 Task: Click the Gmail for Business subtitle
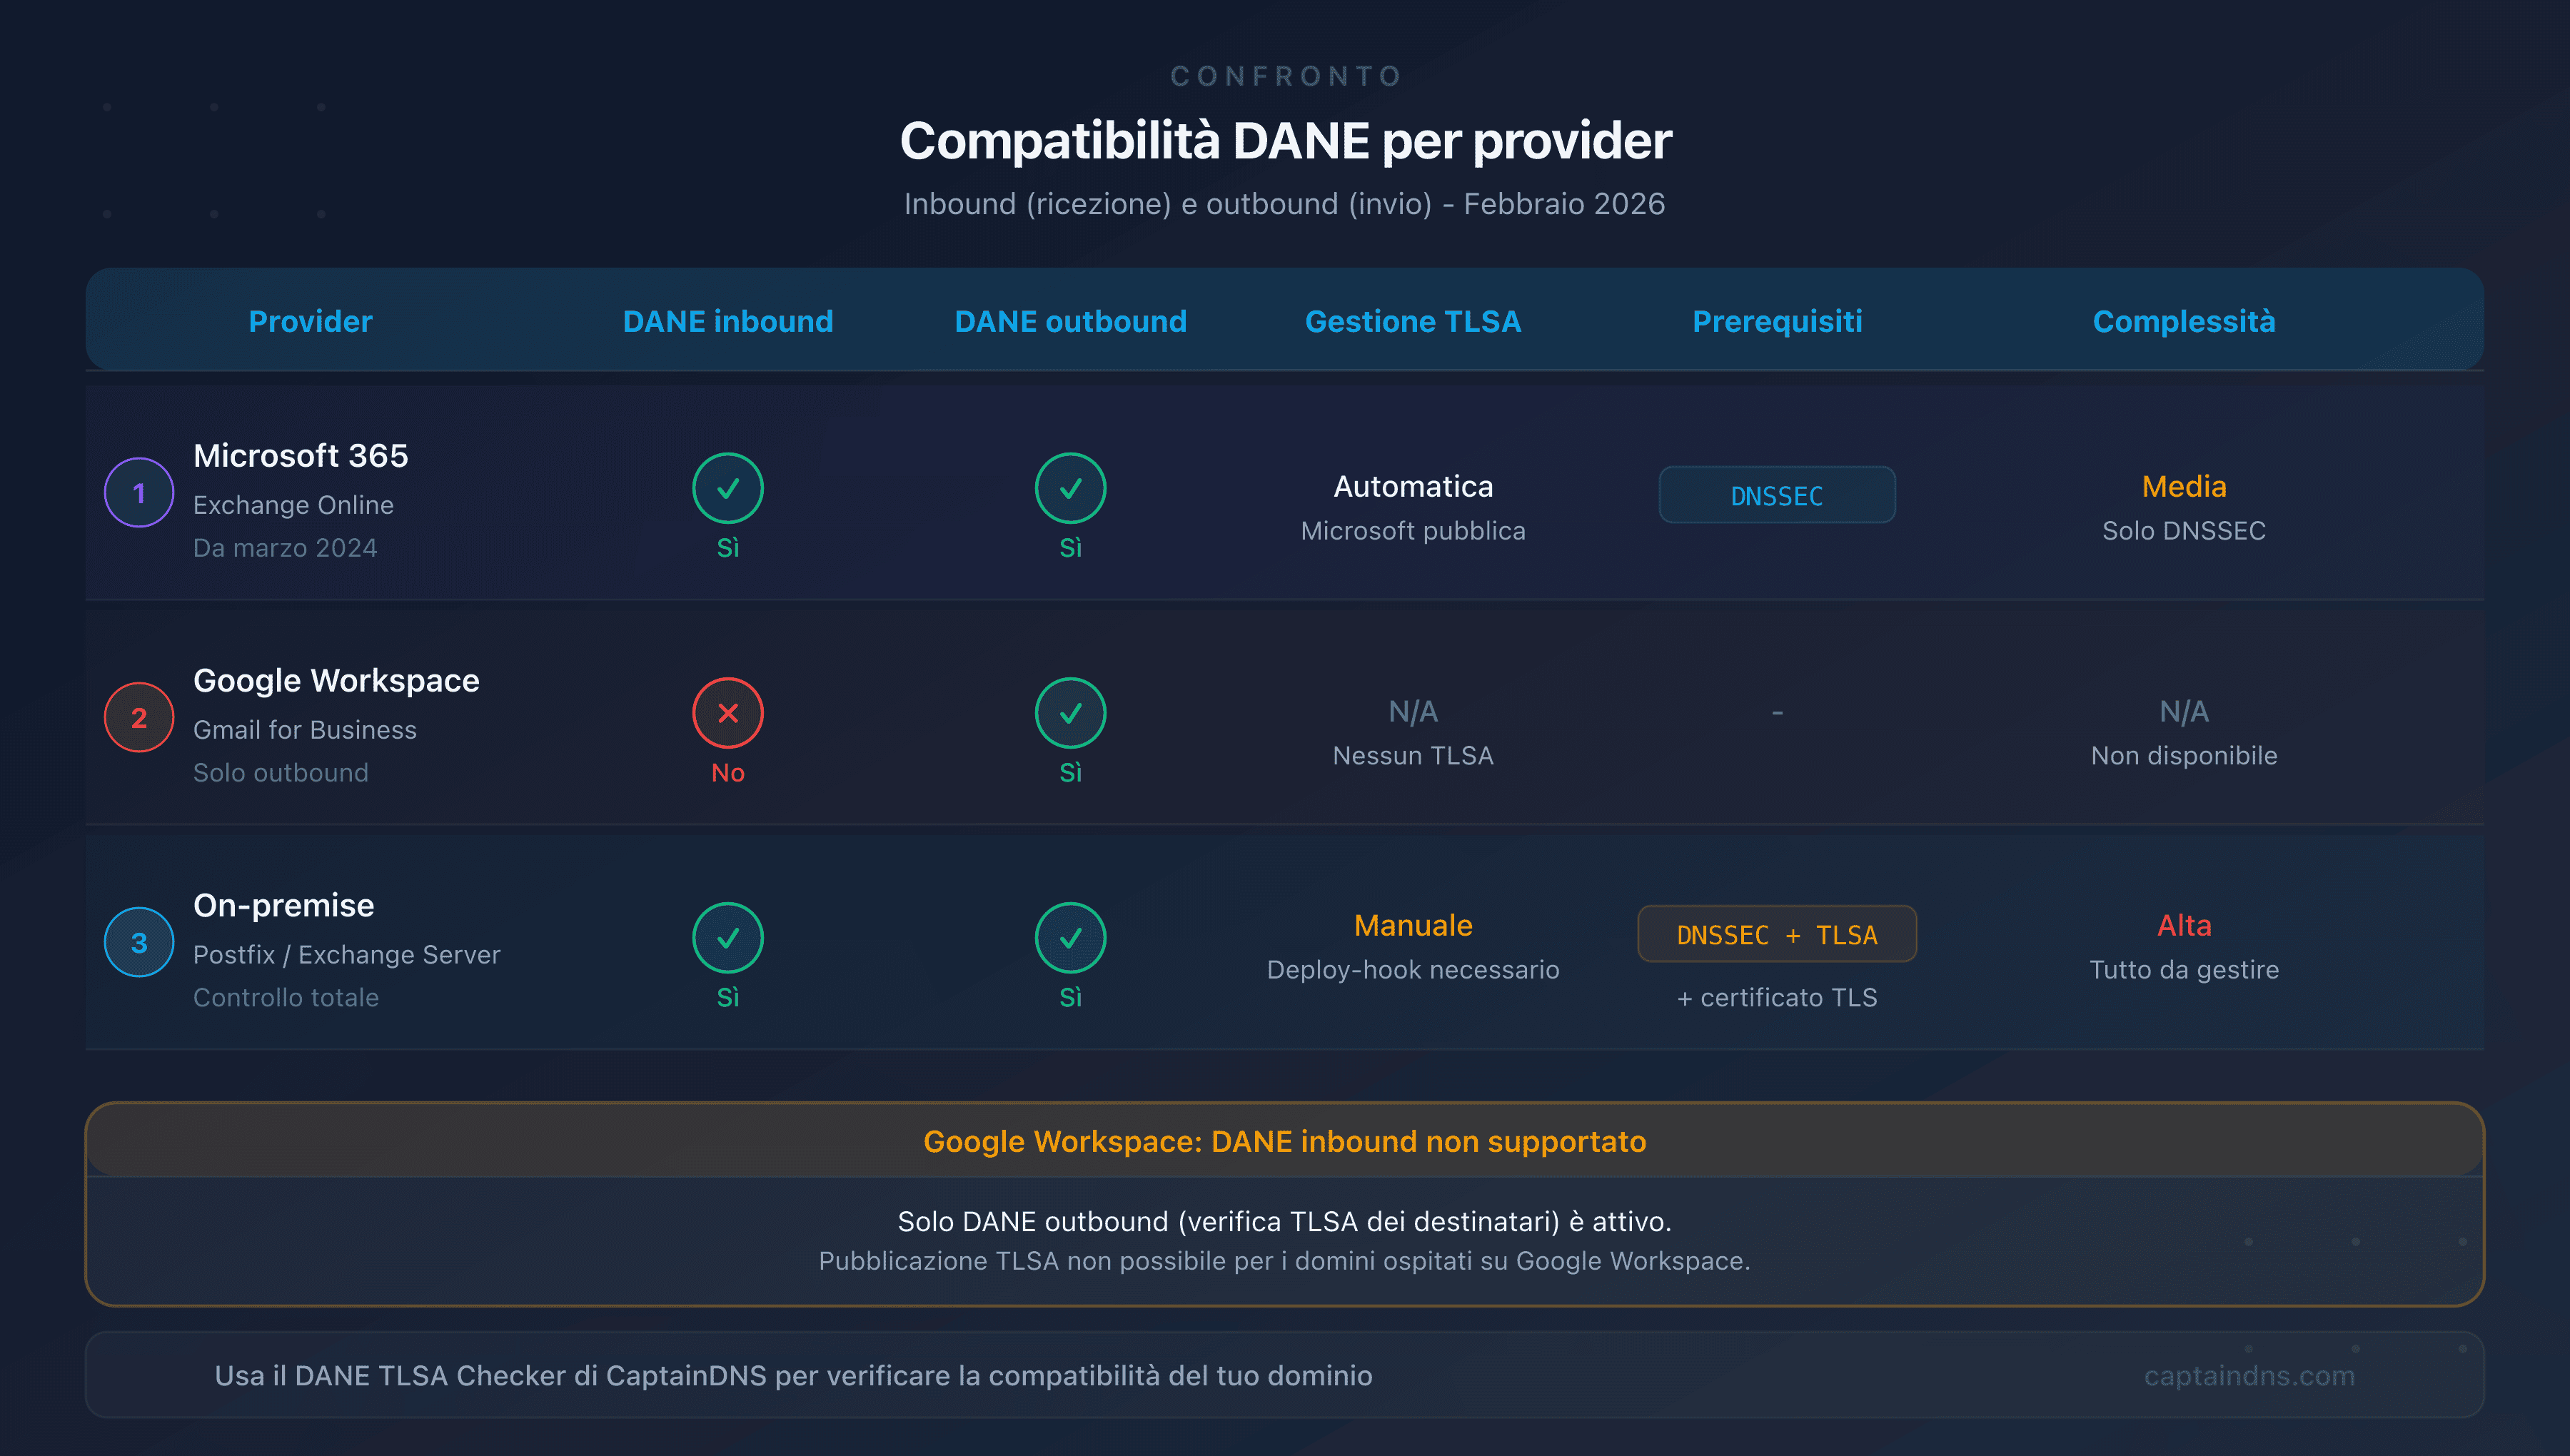[305, 730]
